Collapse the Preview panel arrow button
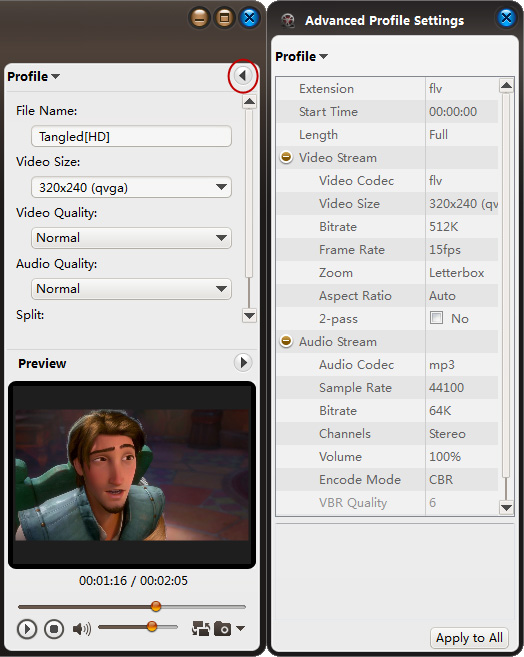This screenshot has height=657, width=524. [x=243, y=362]
